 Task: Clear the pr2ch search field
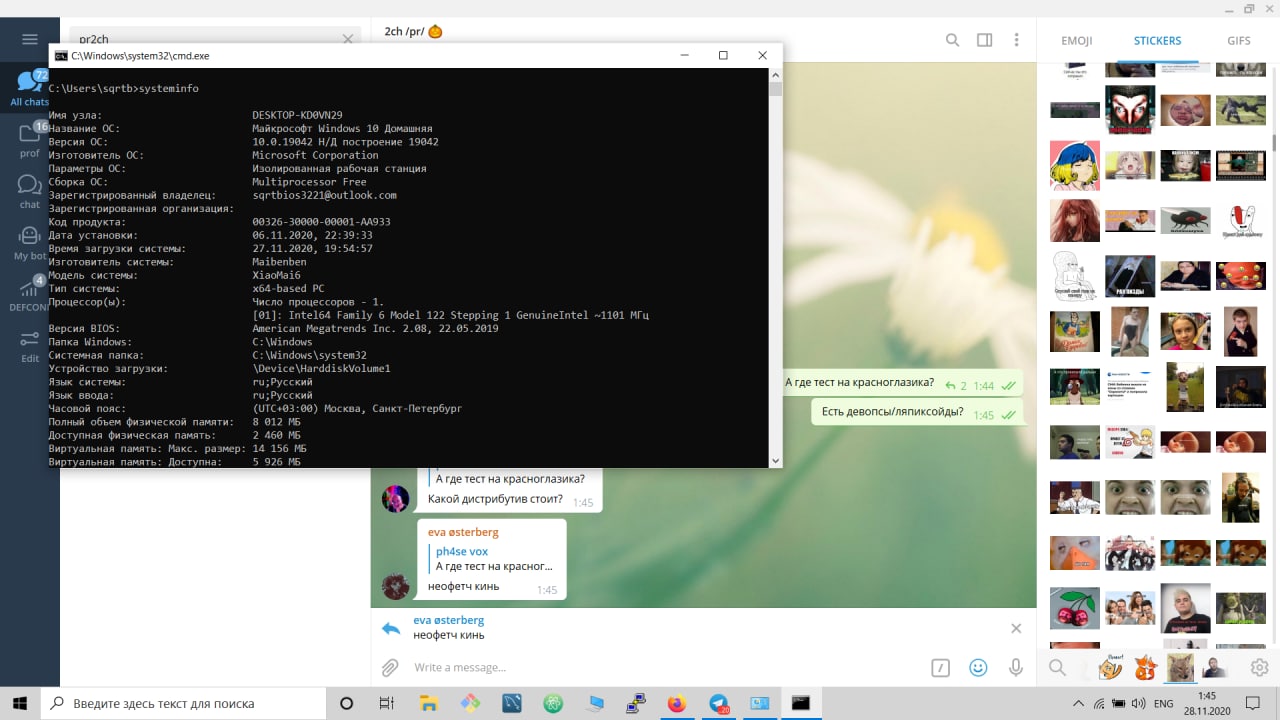click(x=348, y=39)
